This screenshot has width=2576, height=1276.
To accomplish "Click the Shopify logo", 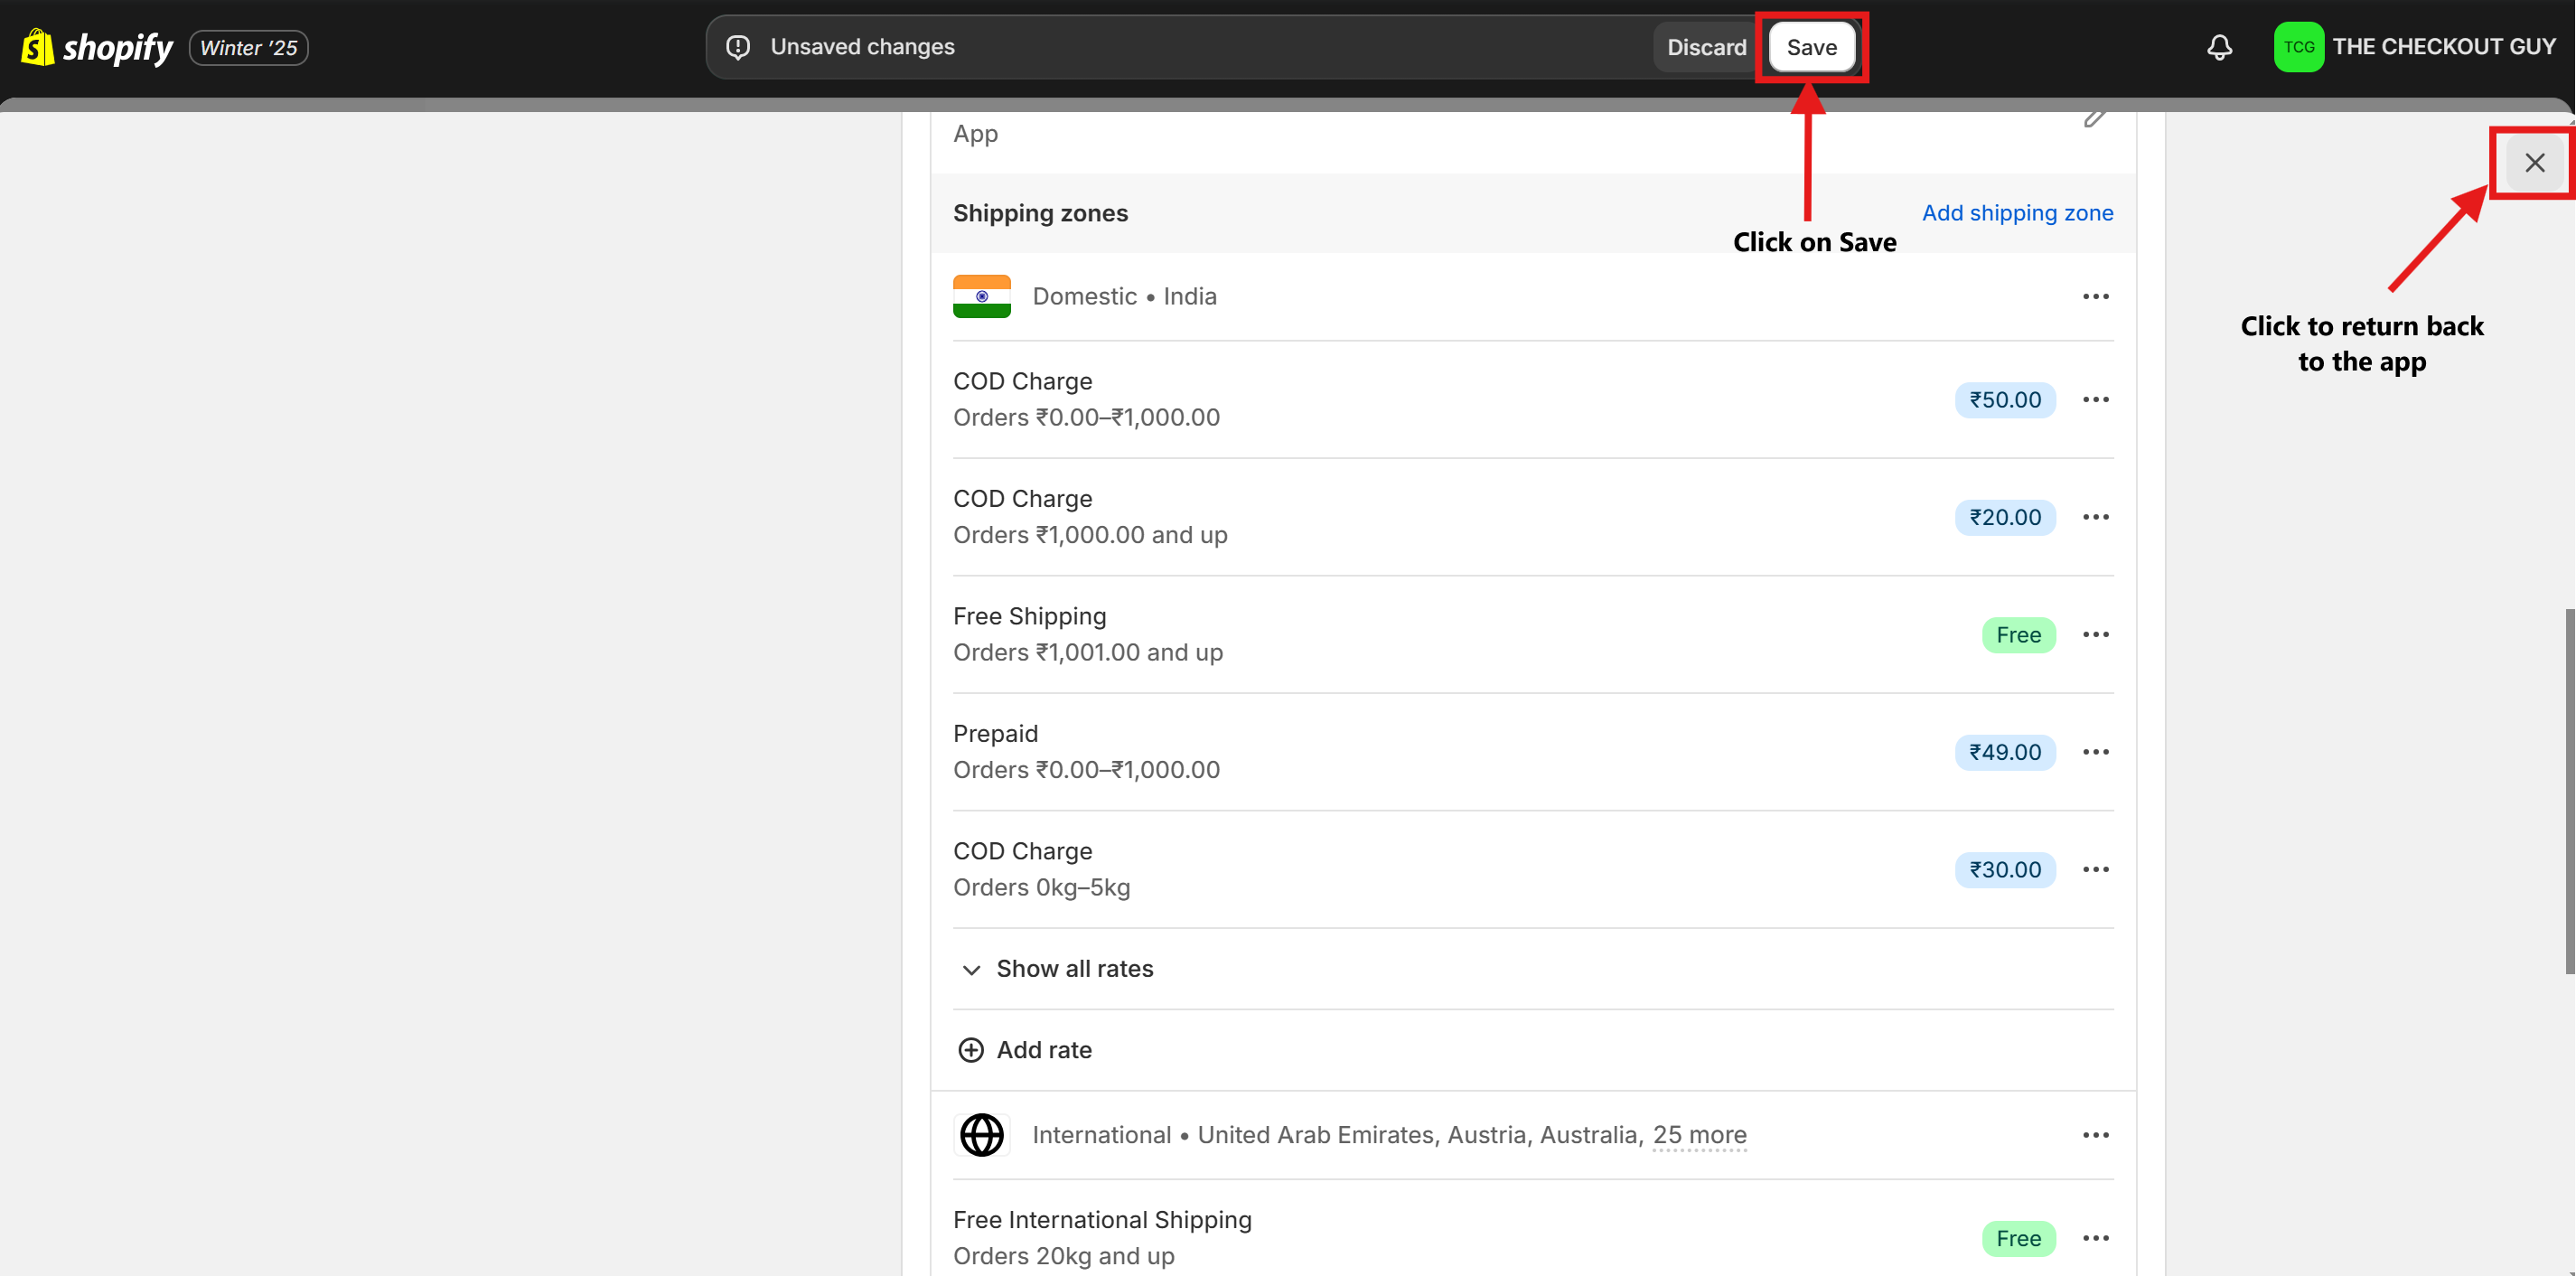I will click(96, 47).
